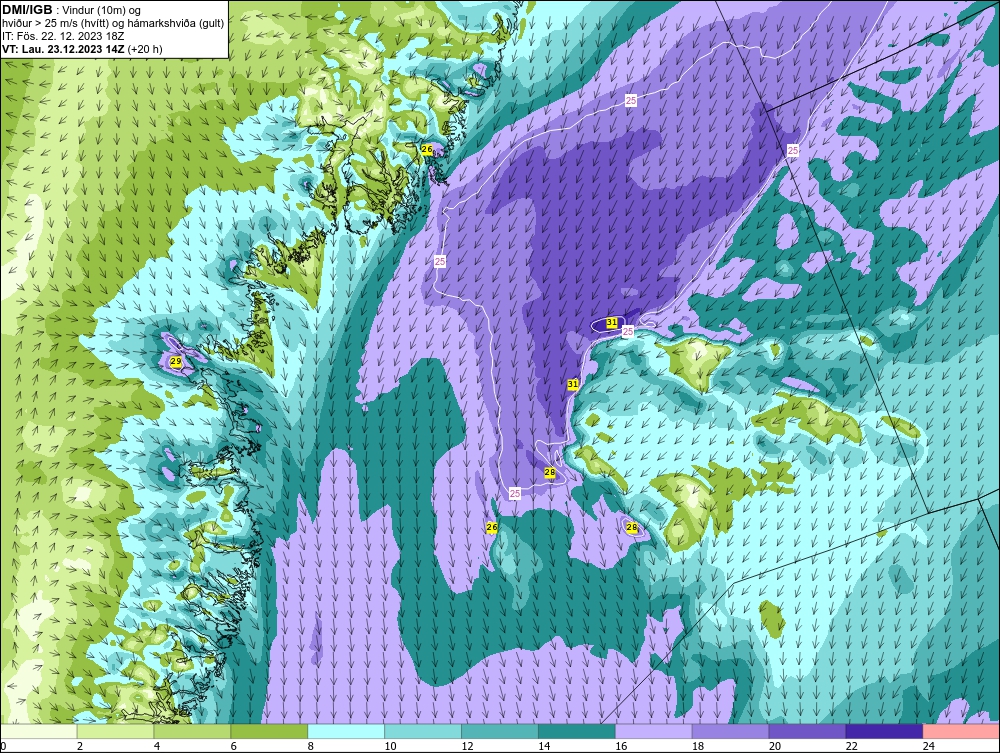
Task: Click the scale number 18 on the color bar
Action: (698, 746)
